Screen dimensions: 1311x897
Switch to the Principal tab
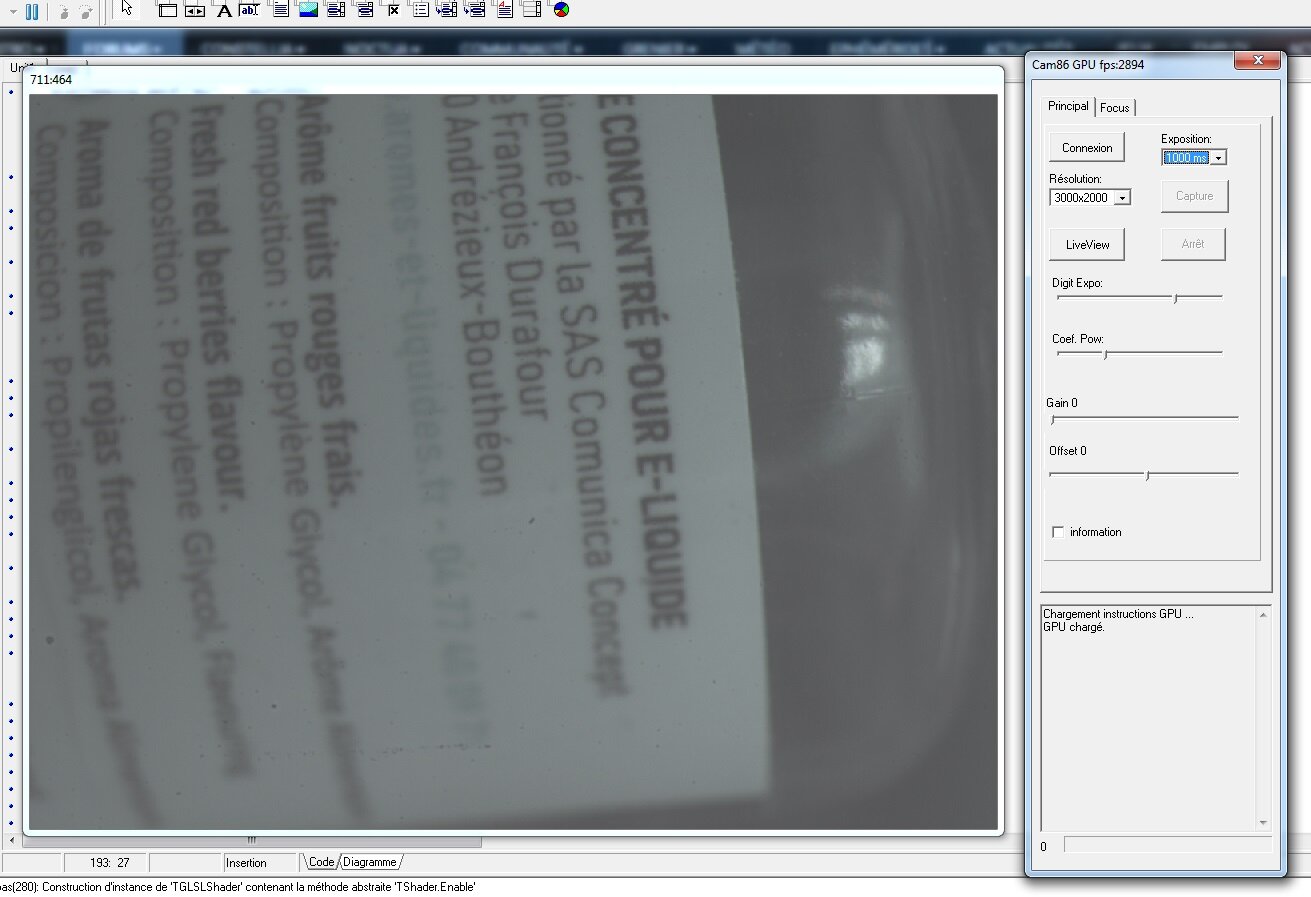click(1068, 106)
